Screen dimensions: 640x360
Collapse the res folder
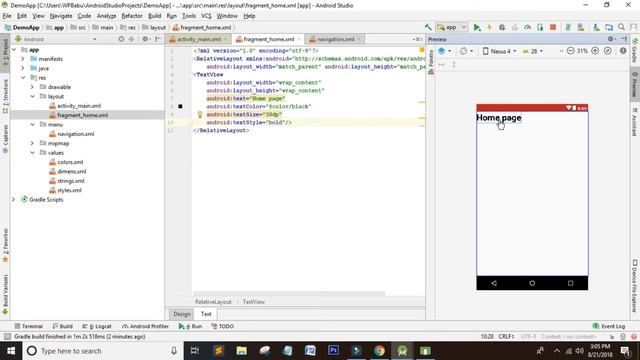[x=23, y=78]
